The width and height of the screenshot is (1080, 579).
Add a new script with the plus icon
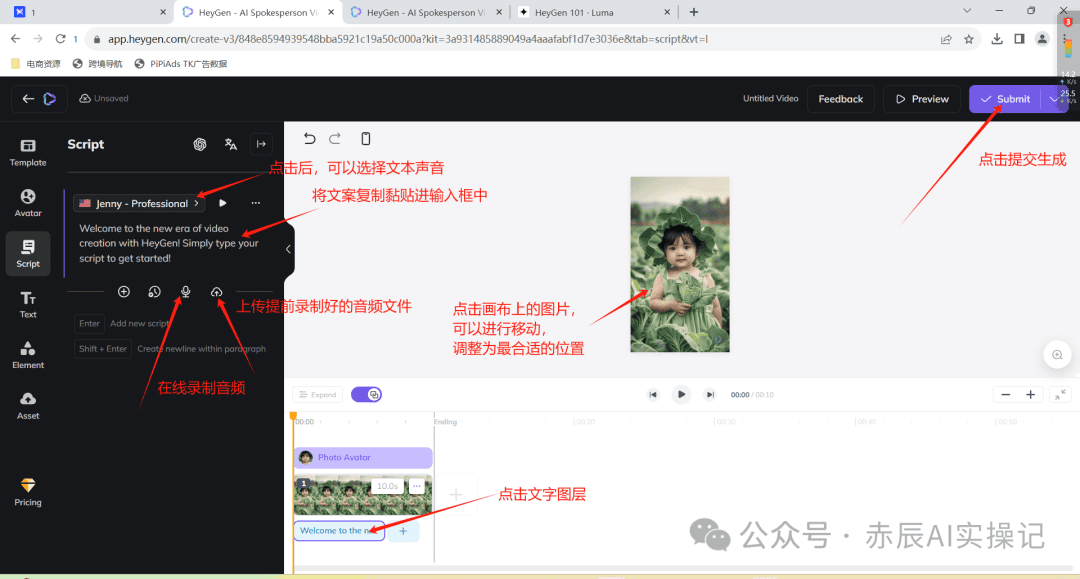pyautogui.click(x=124, y=291)
